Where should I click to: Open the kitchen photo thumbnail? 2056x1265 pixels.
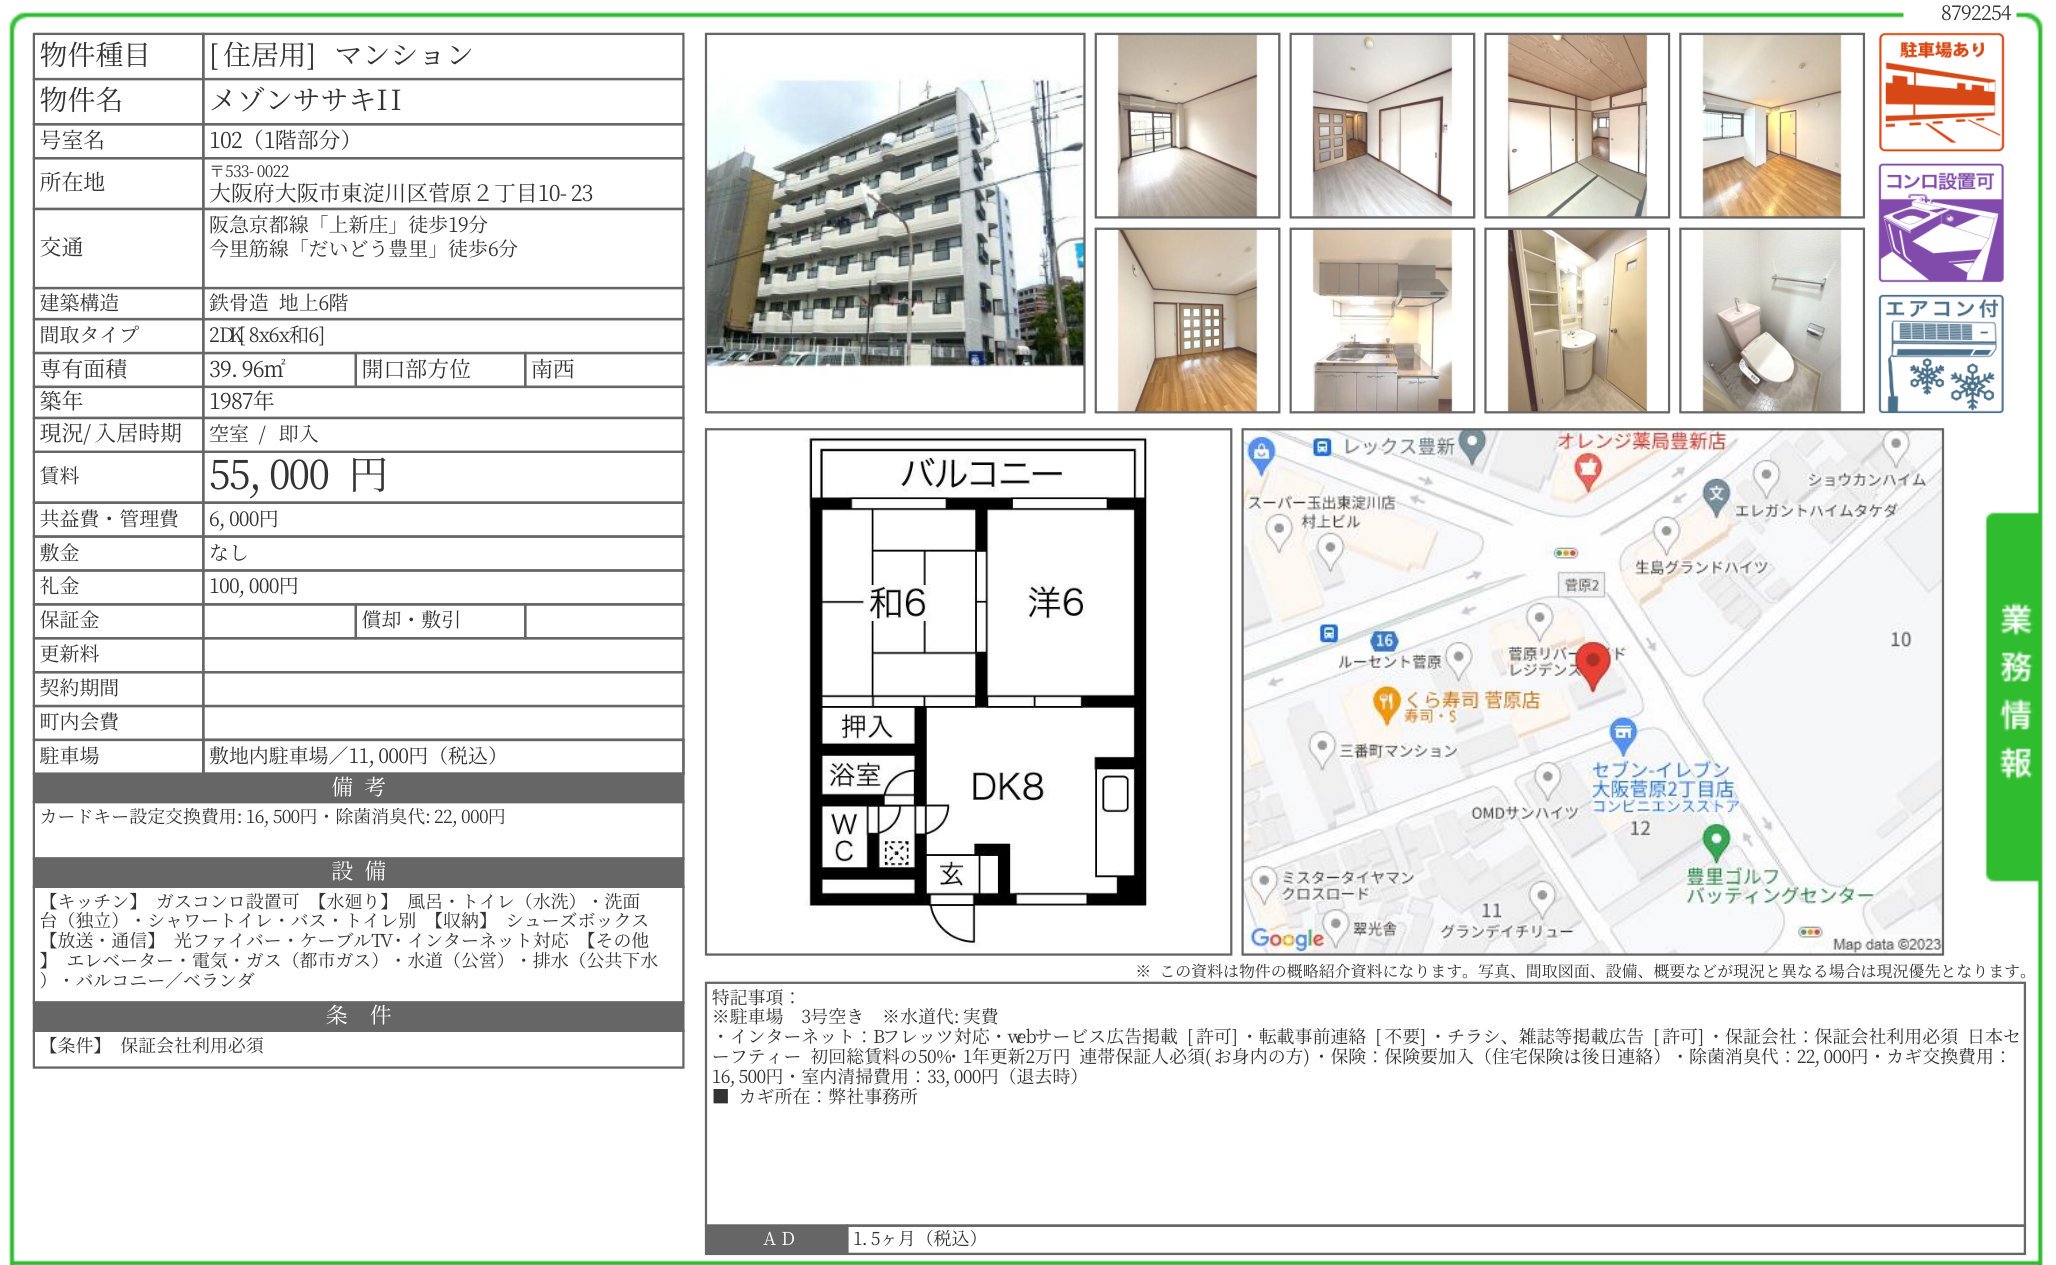[x=1381, y=320]
